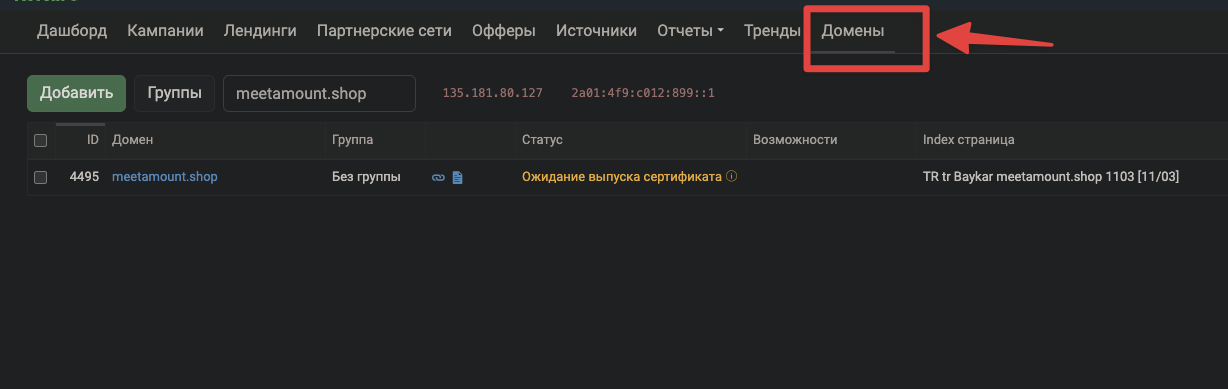Open the meetamount.shop domain link

[165, 177]
